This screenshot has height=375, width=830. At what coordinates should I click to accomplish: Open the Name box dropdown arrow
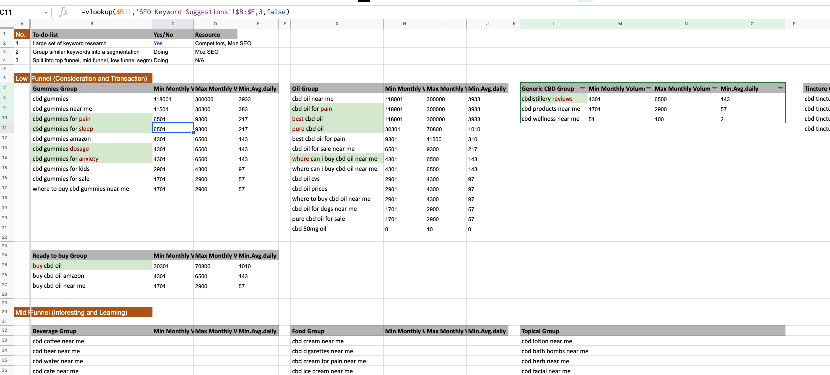47,12
